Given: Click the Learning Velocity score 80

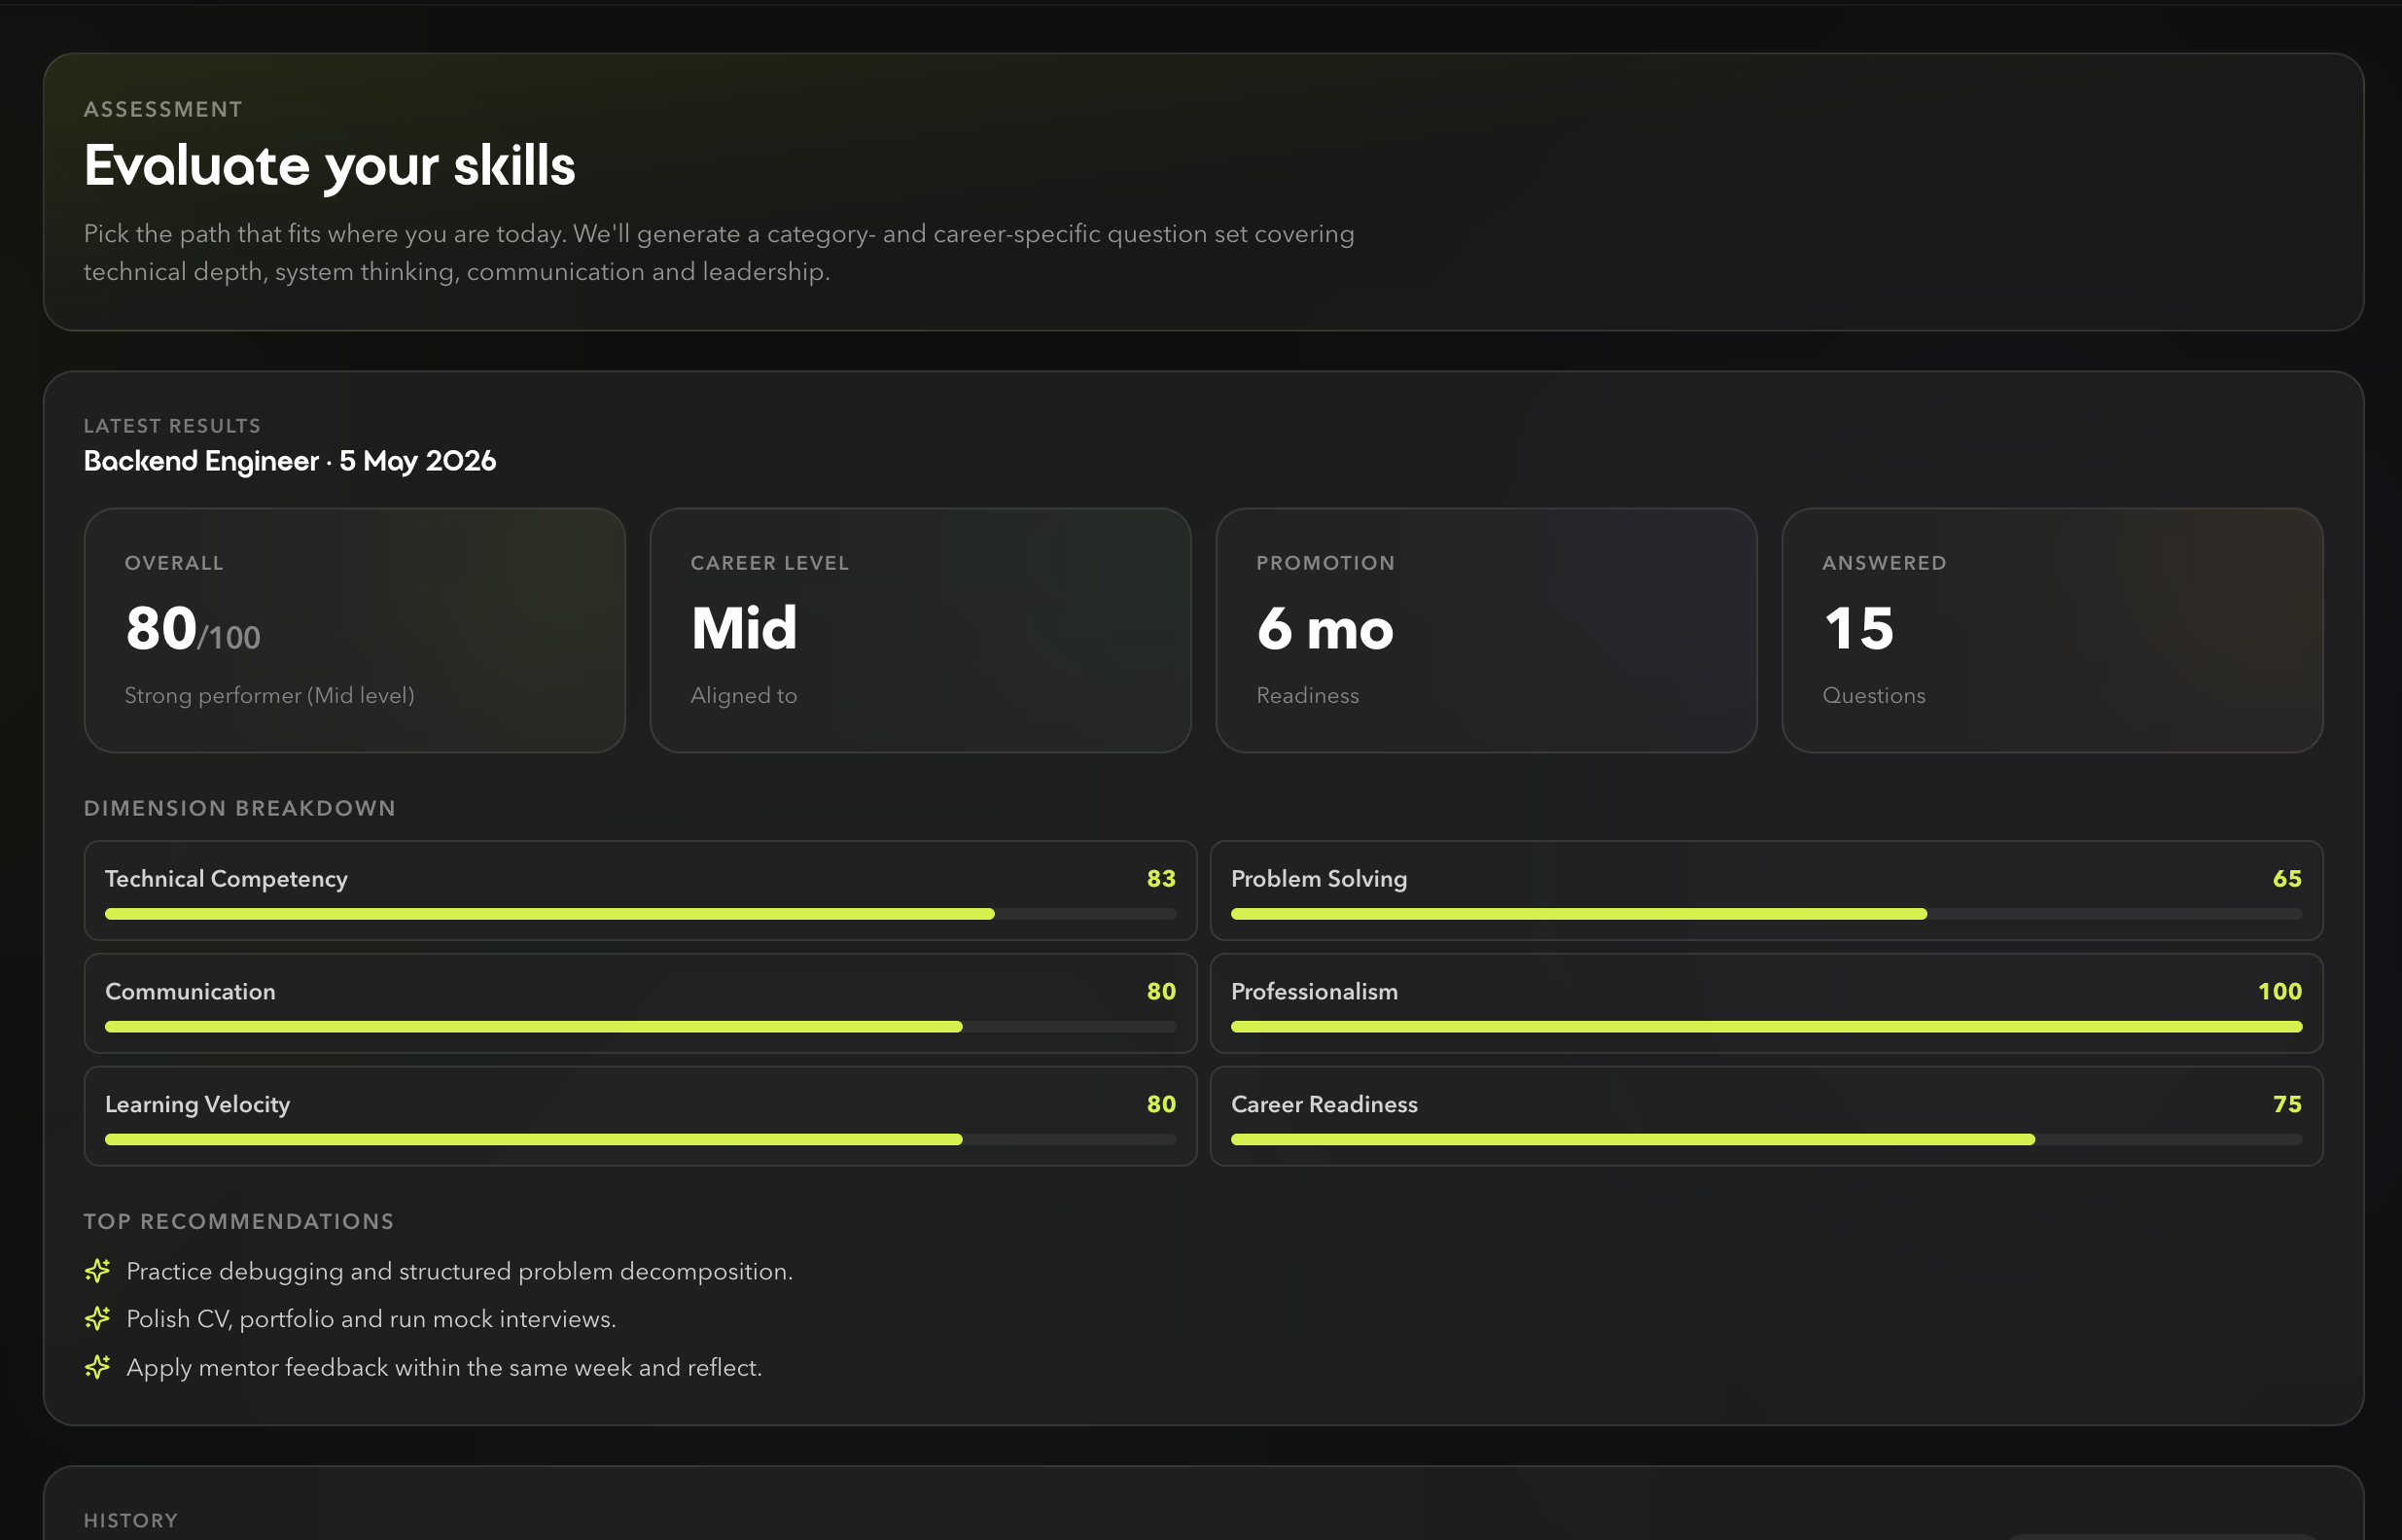Looking at the screenshot, I should [x=1161, y=1105].
